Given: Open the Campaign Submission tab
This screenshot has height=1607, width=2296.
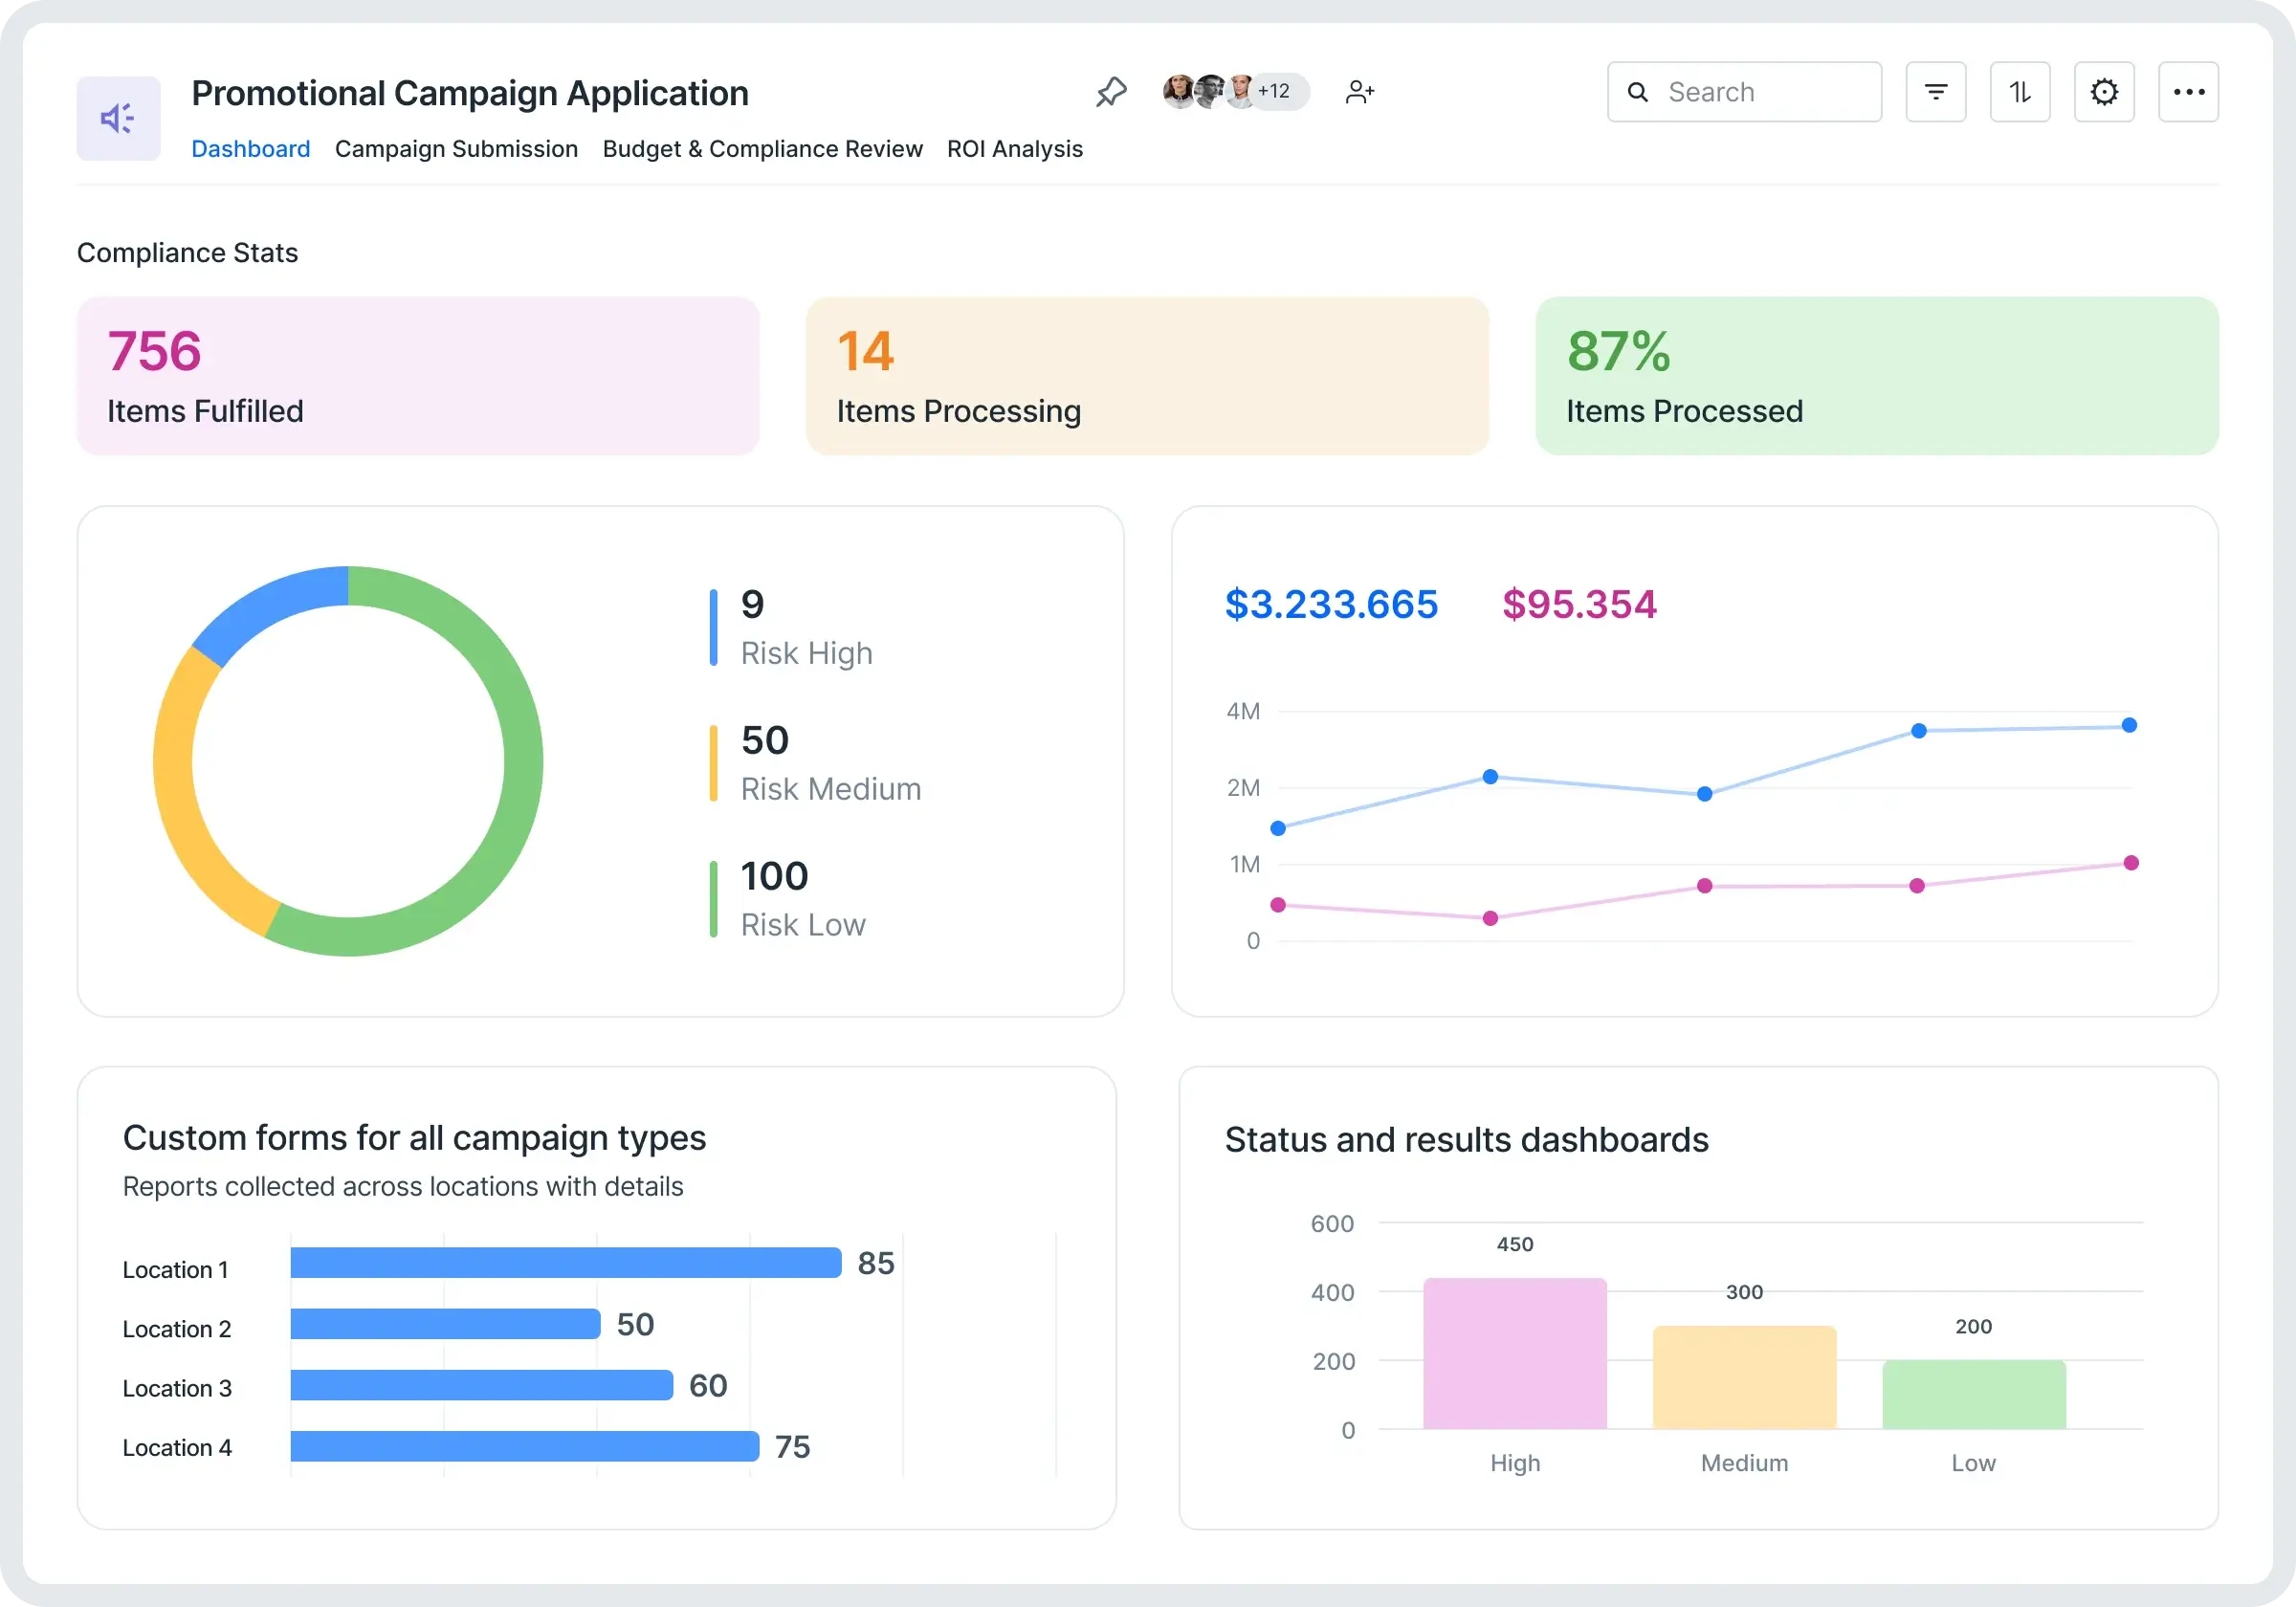Looking at the screenshot, I should [456, 149].
